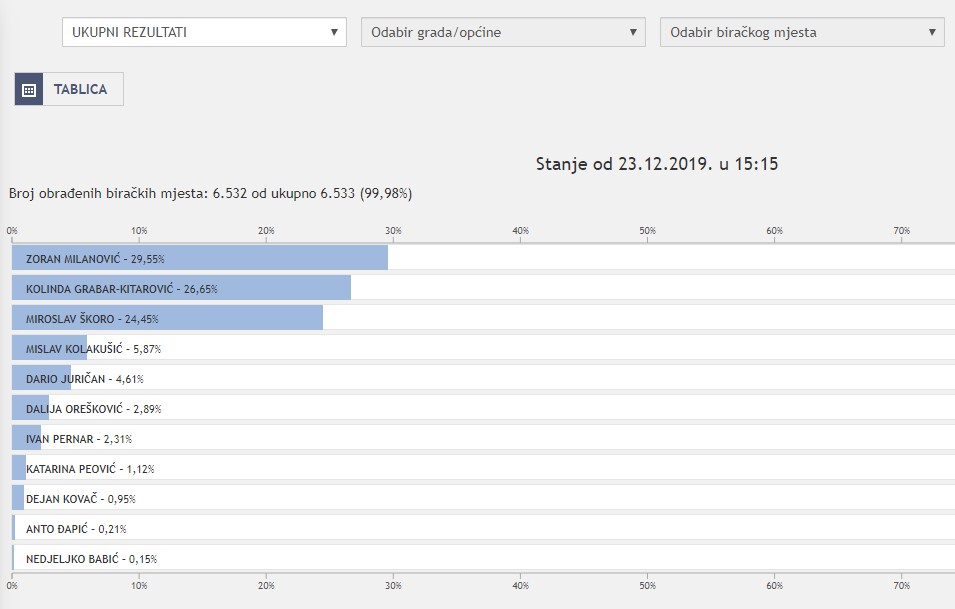The image size is (955, 609).
Task: Click the arrow on the UKUPNI REZULTATI box
Action: tap(334, 32)
